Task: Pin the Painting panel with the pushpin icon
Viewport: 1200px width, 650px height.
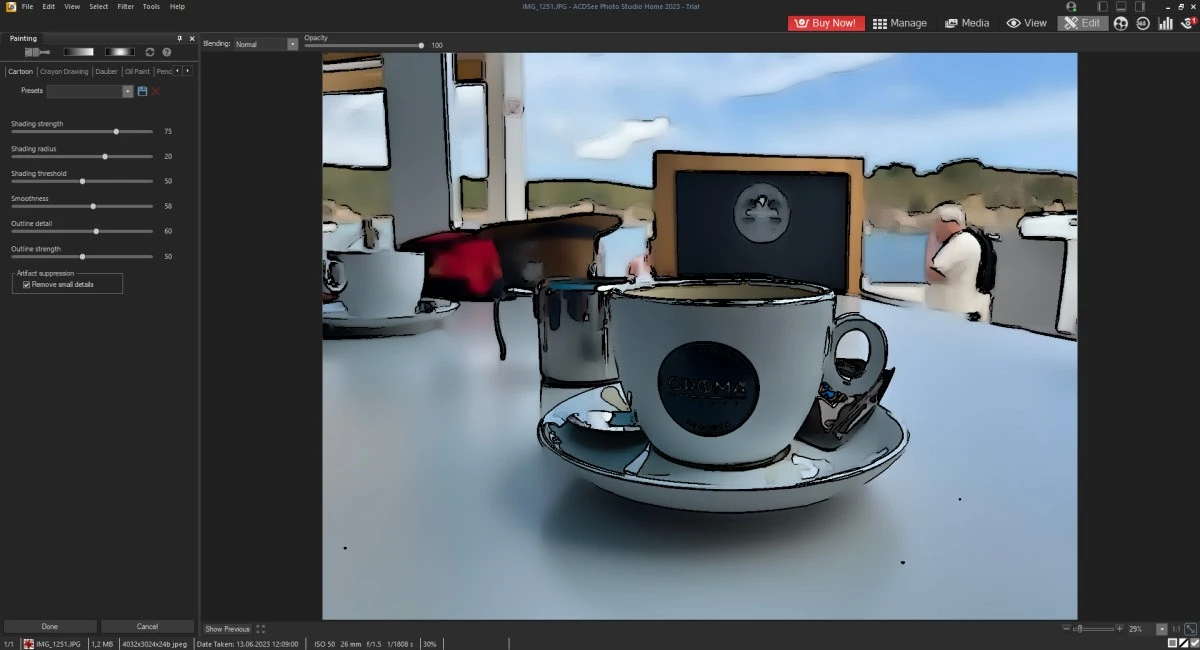Action: (179, 38)
